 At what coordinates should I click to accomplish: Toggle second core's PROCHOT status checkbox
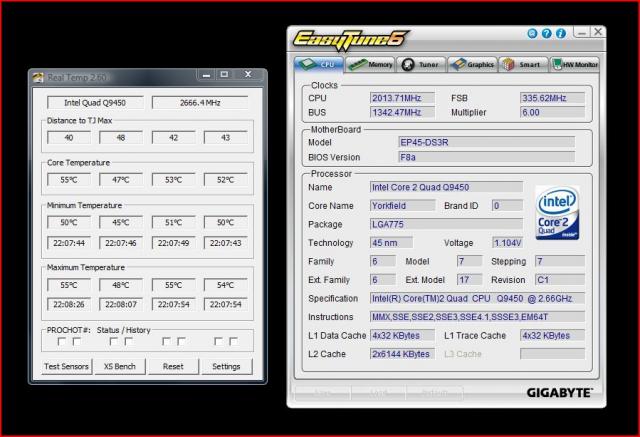tap(114, 341)
